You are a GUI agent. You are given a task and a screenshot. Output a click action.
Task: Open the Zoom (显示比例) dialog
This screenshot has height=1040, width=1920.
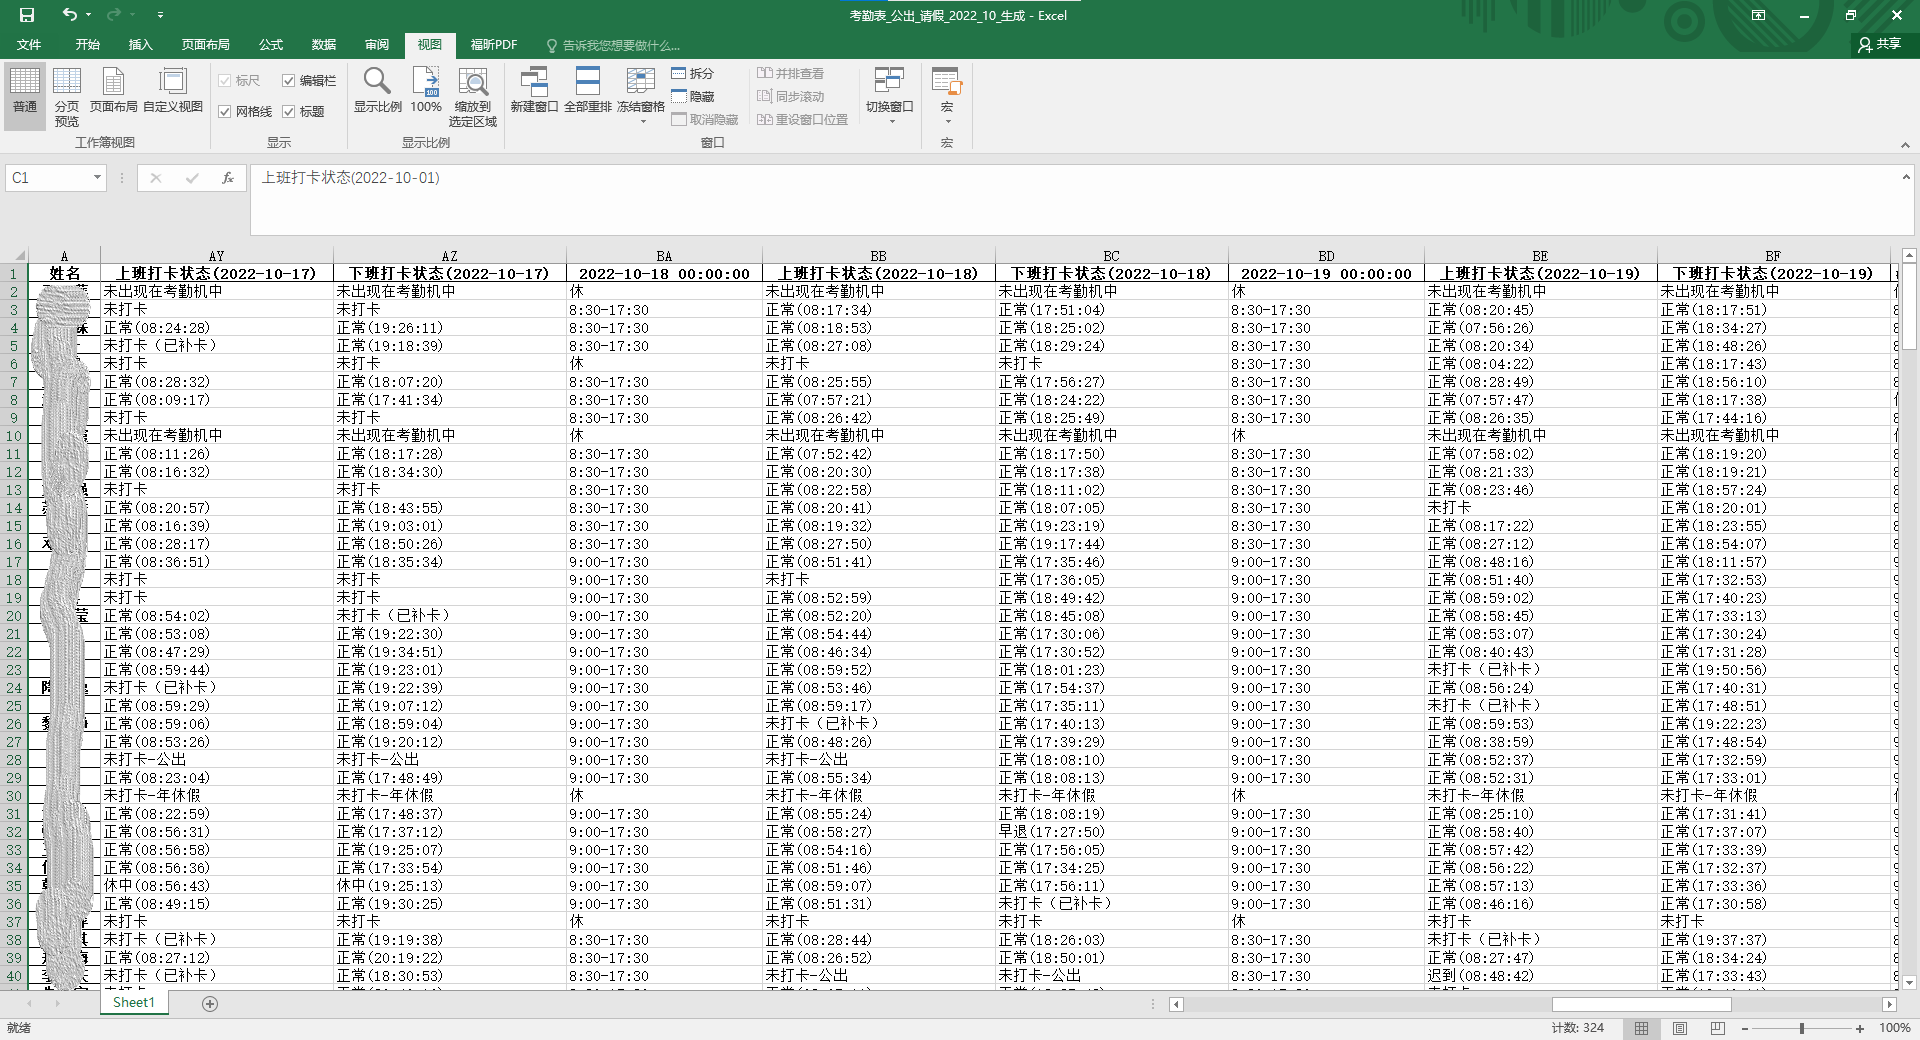coord(377,90)
